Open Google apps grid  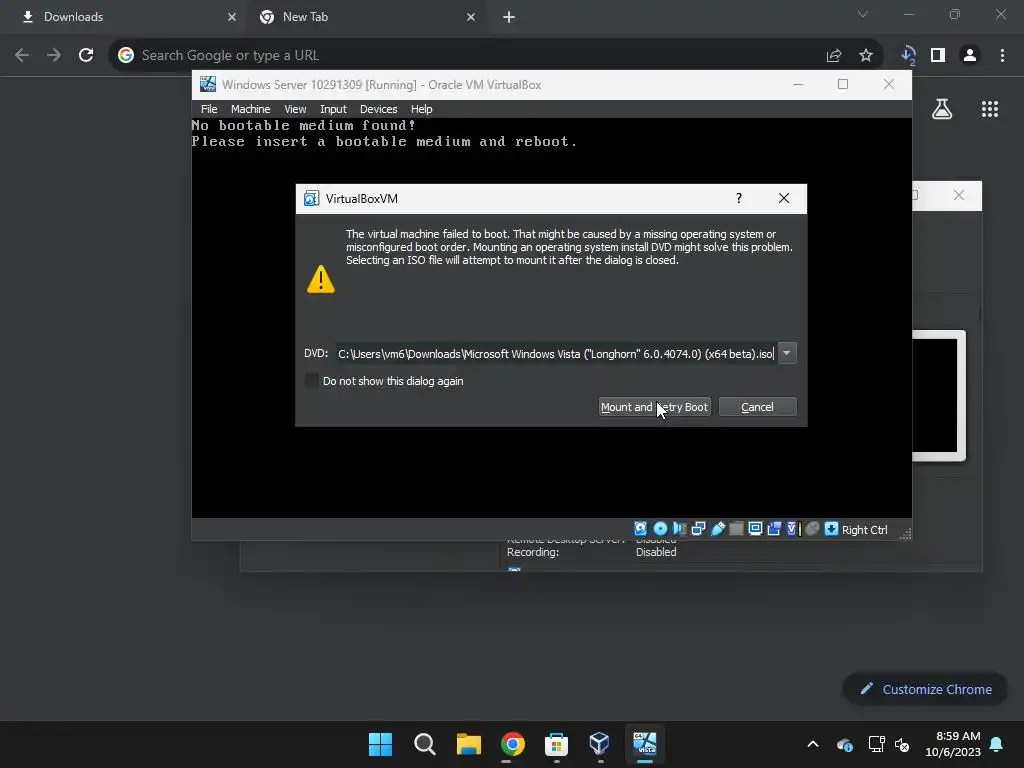coord(990,109)
